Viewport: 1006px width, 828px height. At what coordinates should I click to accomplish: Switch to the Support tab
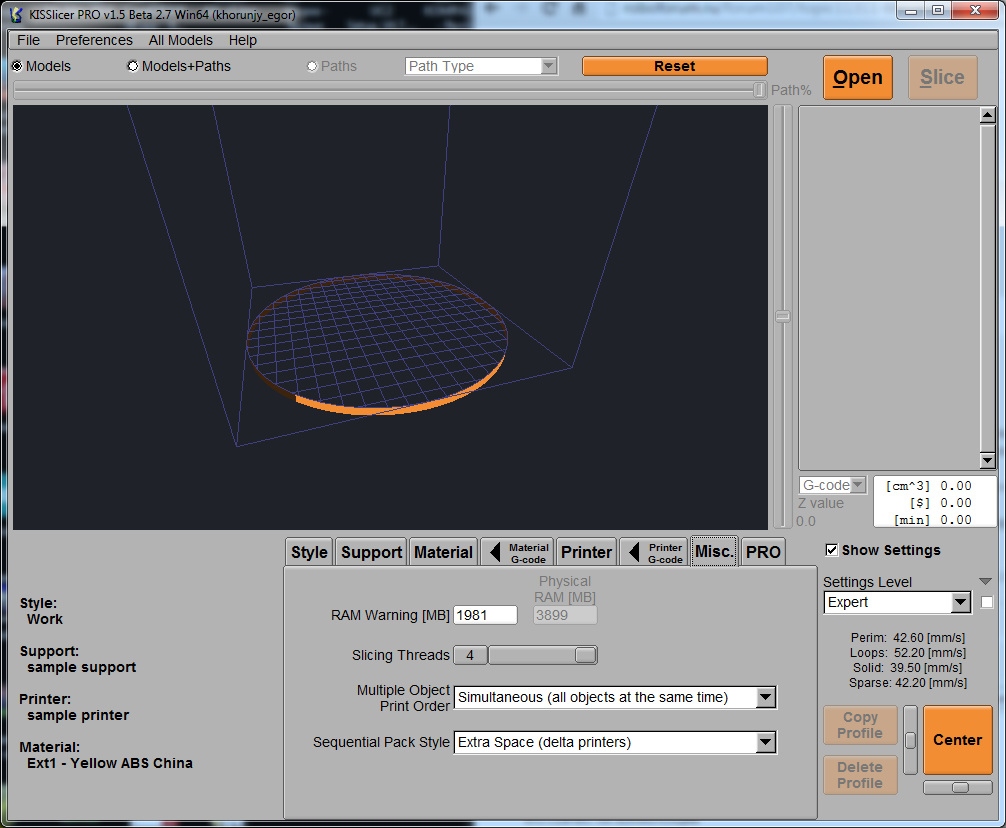[371, 552]
